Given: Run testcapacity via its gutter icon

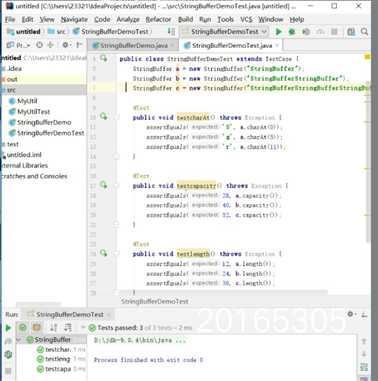Looking at the screenshot, I should coord(104,185).
